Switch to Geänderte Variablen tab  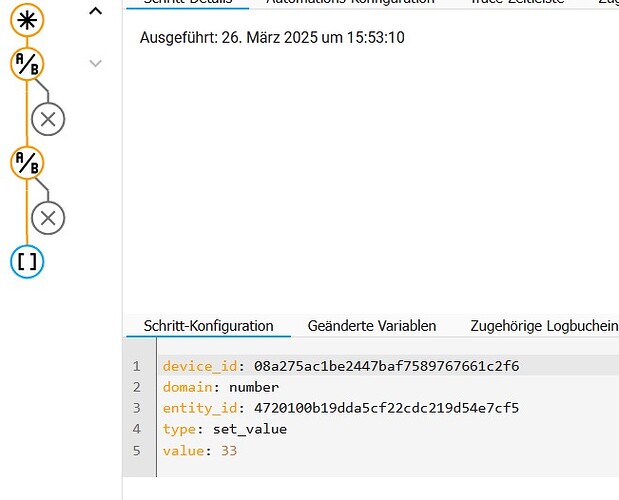[x=372, y=326]
